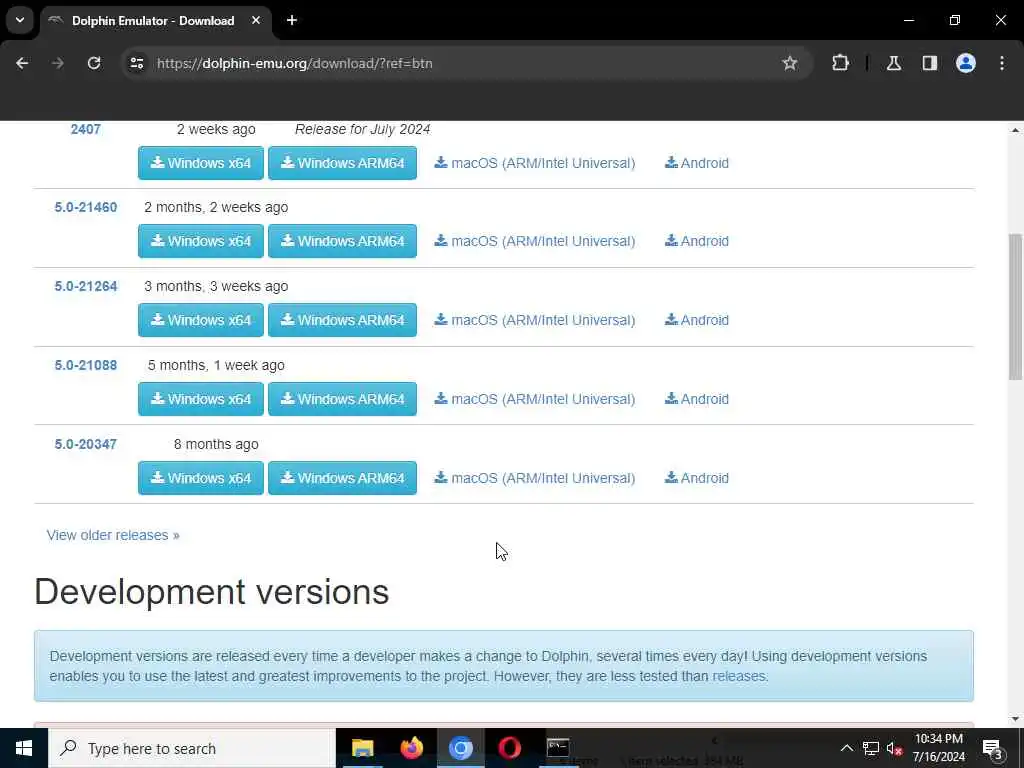1024x768 pixels.
Task: Click the page vertical scrollbar thumb
Action: pos(1015,306)
